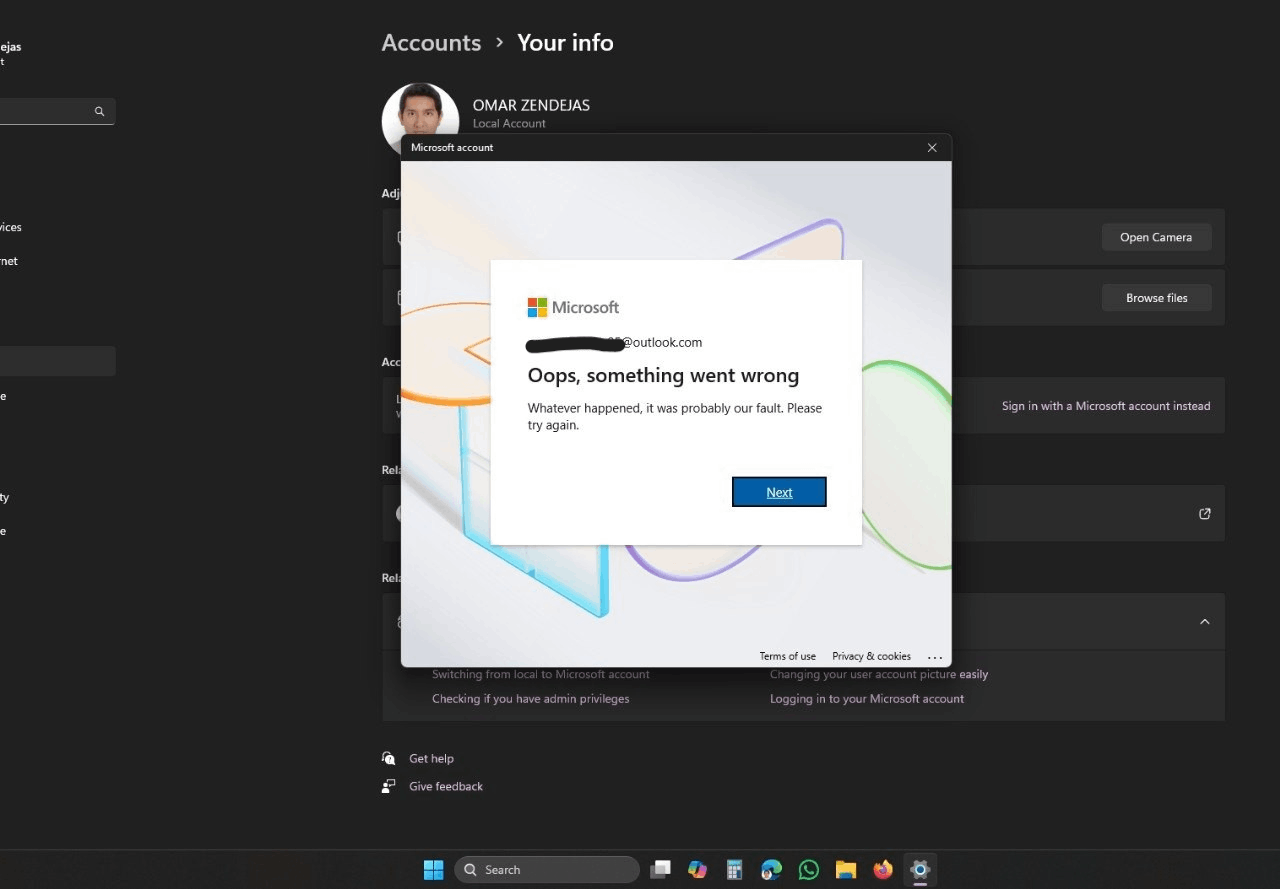Click Get help link

(431, 759)
